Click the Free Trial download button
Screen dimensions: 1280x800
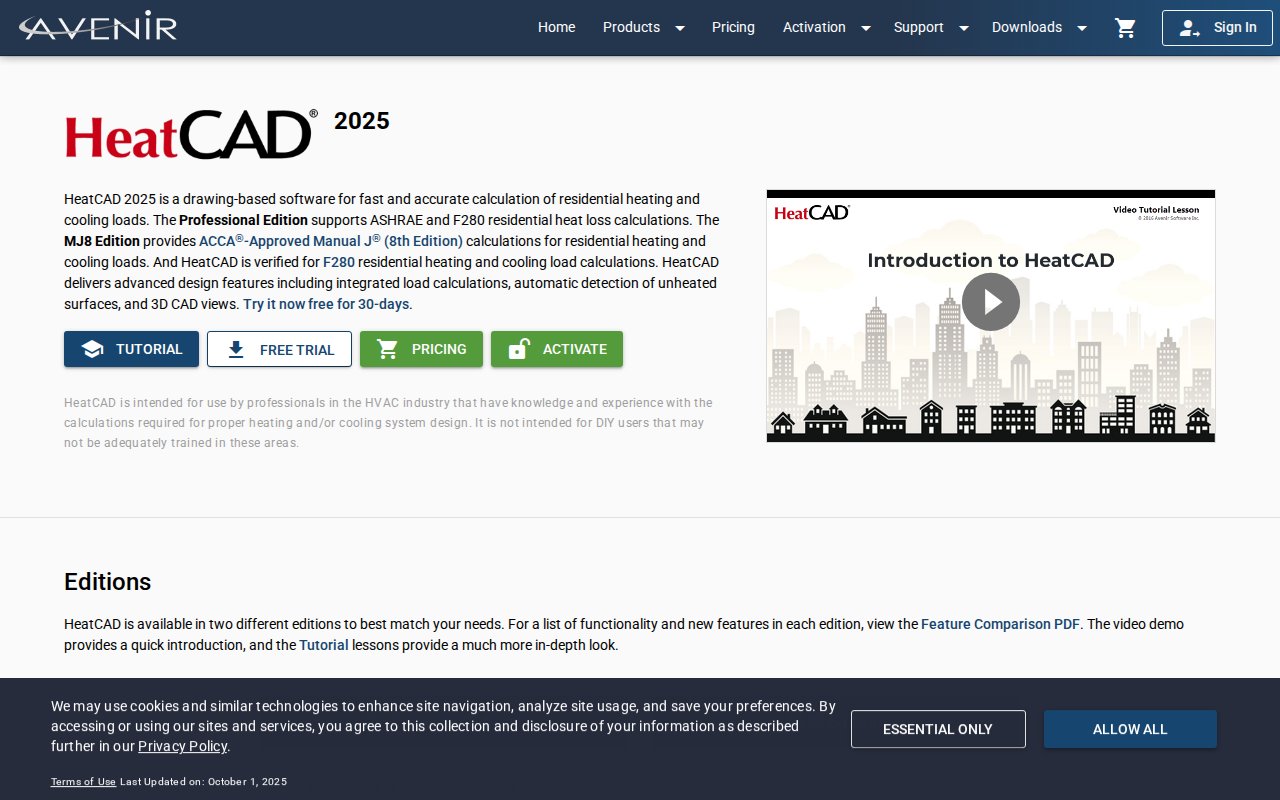tap(279, 349)
